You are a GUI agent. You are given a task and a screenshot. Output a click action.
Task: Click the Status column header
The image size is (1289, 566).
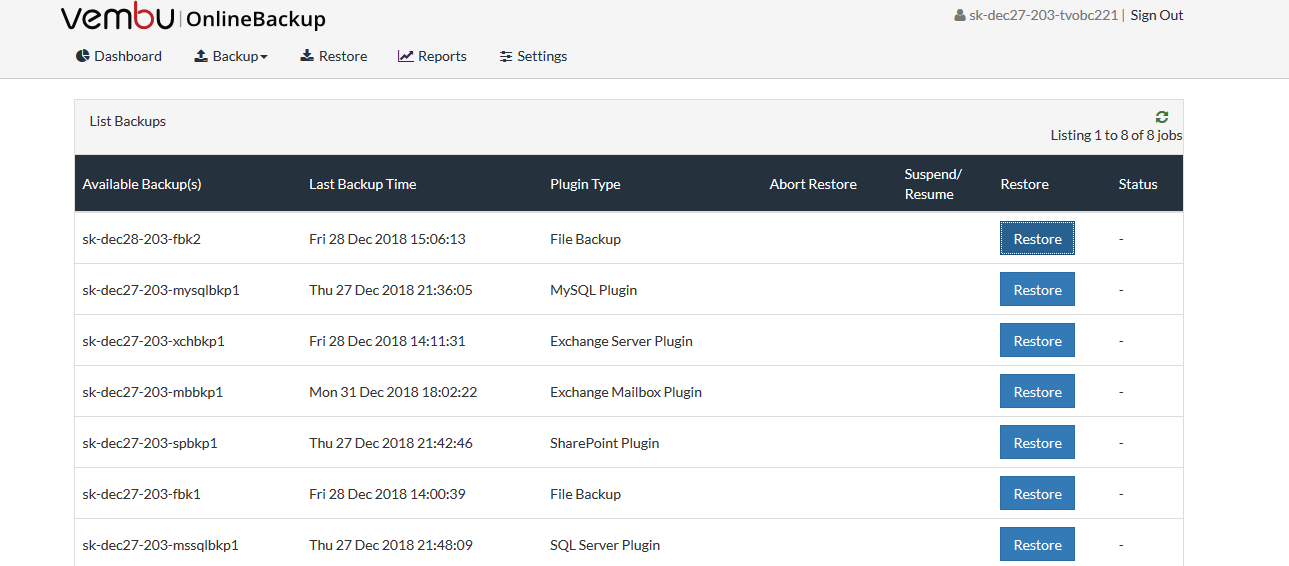[1138, 184]
